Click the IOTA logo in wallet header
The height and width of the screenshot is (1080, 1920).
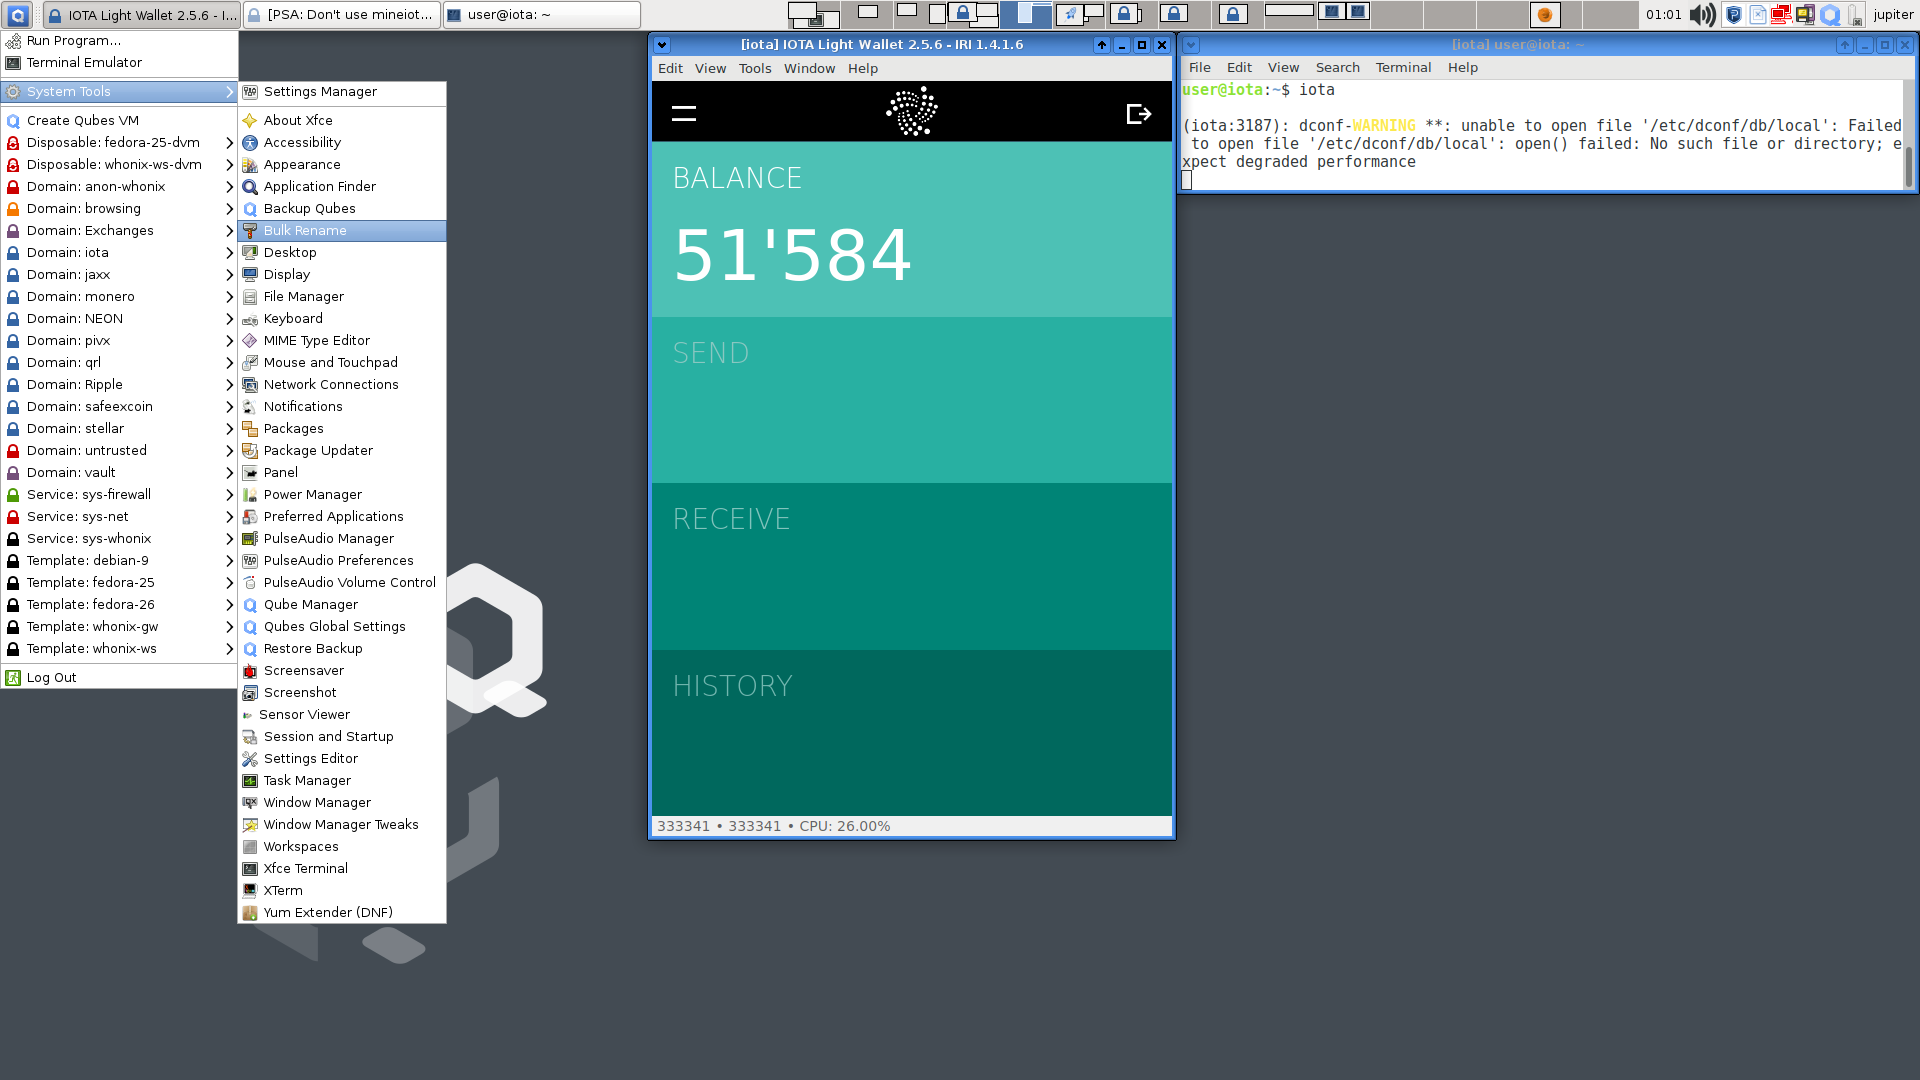[x=912, y=111]
